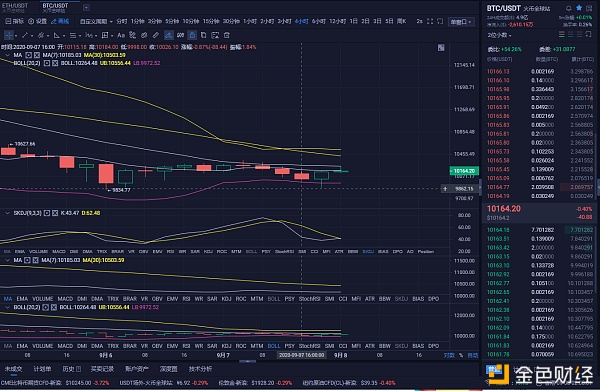The height and width of the screenshot is (391, 600).
Task: Click the pop-out window icon beside fullscreen
Action: [x=440, y=21]
